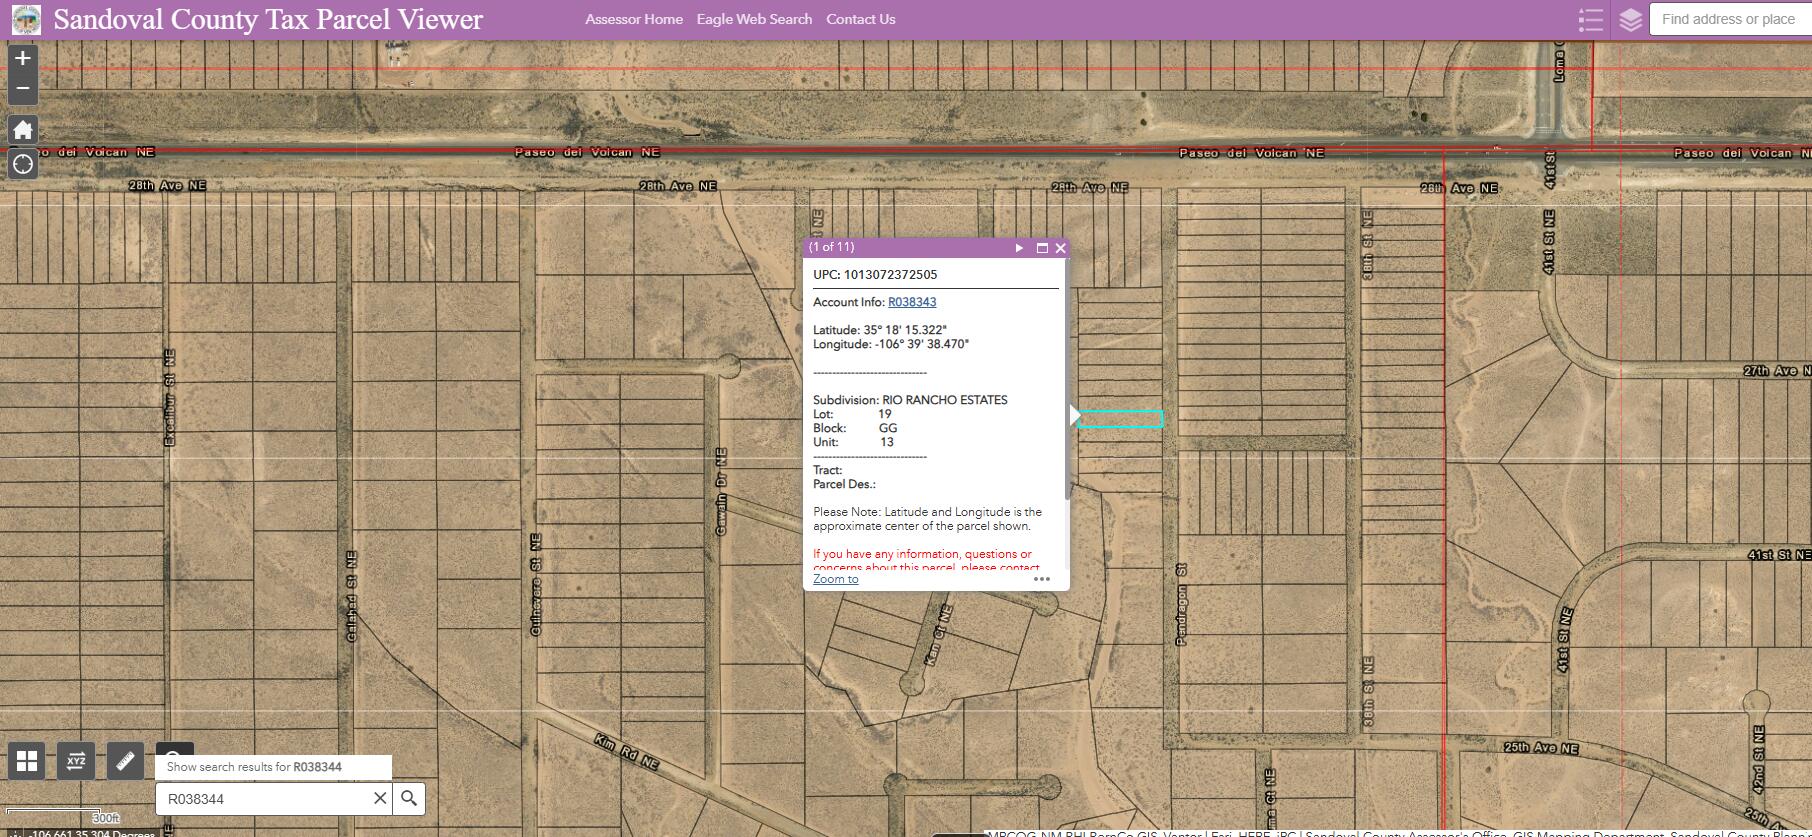Click the Sandoval County Tax Parcel Viewer title
This screenshot has width=1812, height=837.
[x=268, y=19]
